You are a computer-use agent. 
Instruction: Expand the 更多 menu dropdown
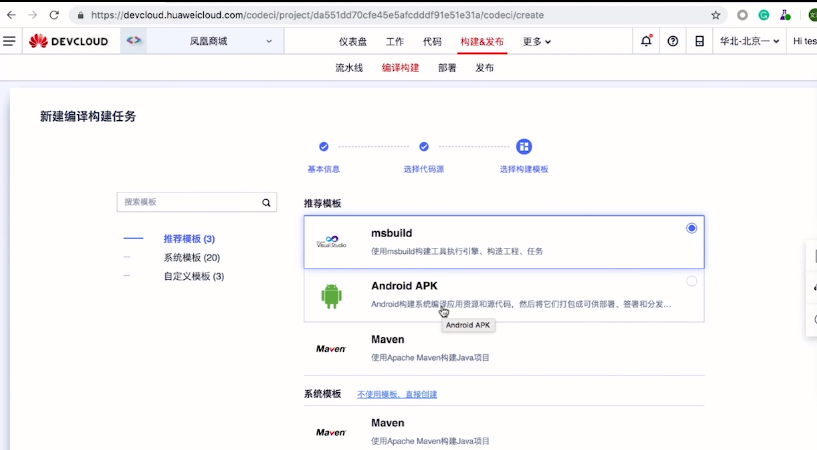(x=537, y=42)
